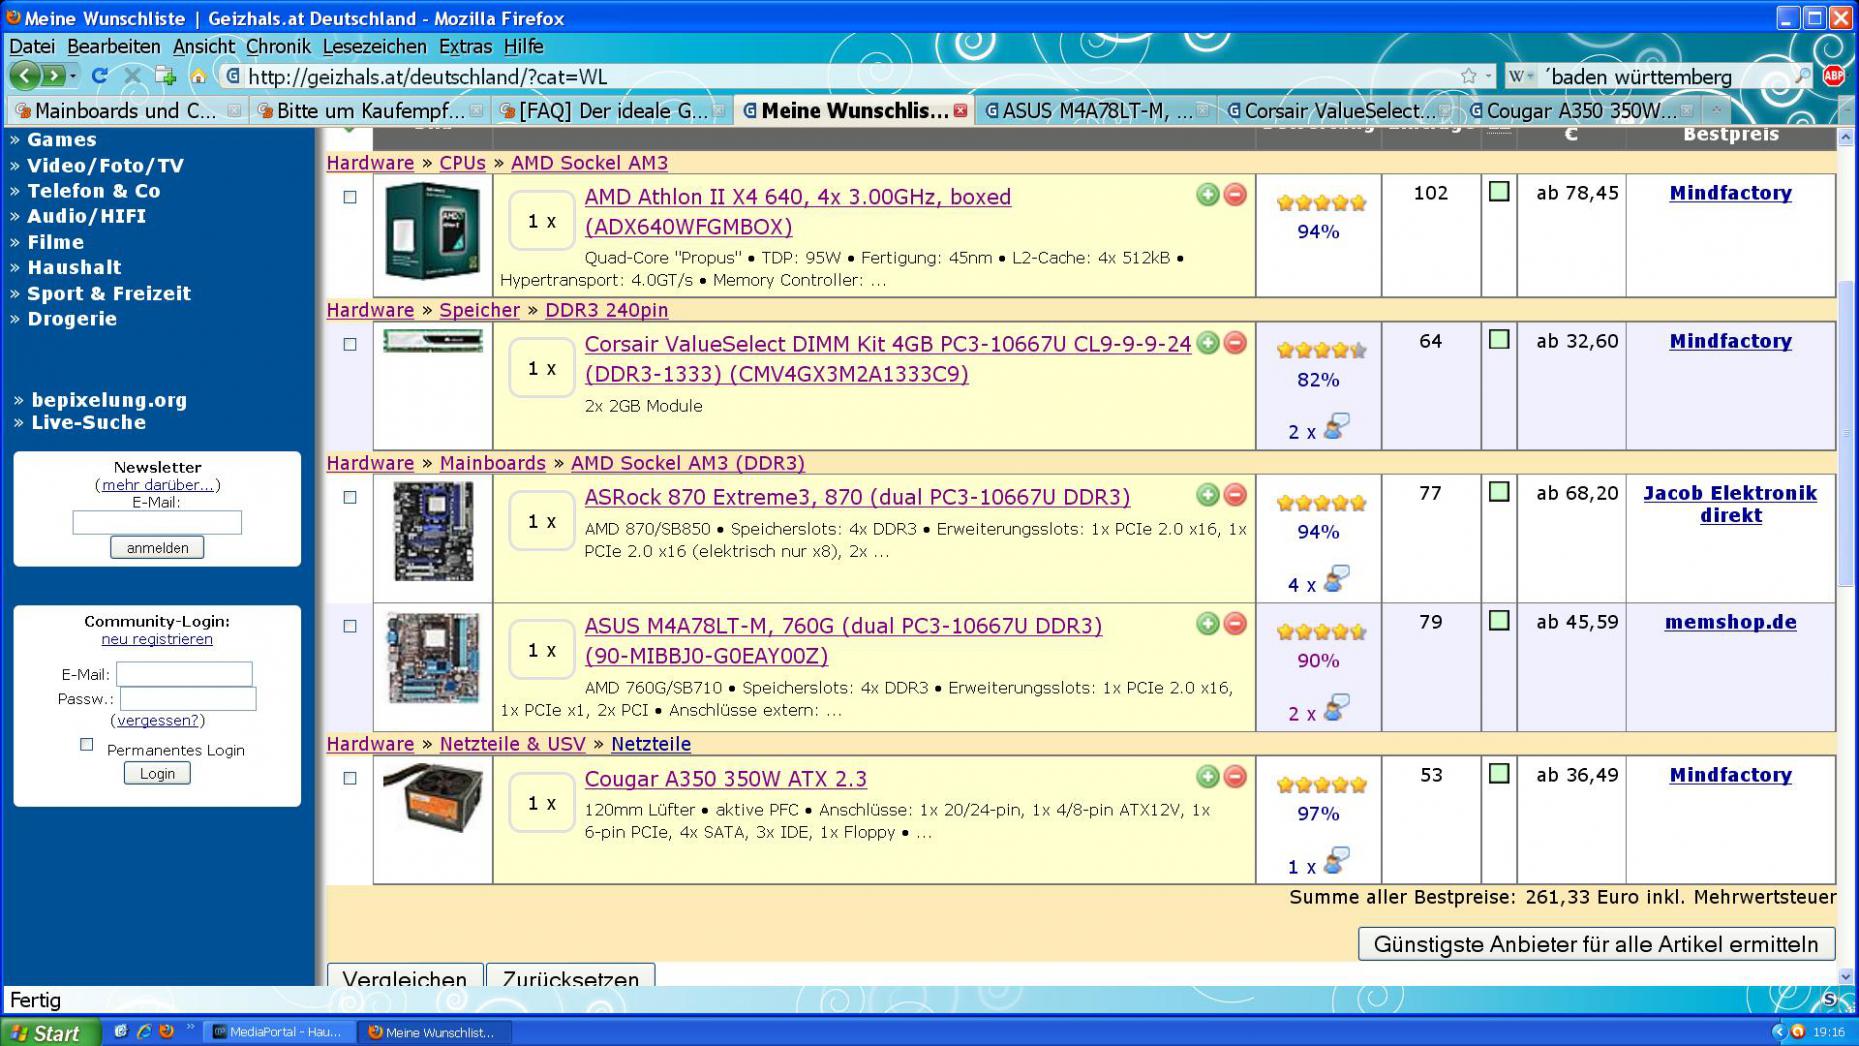Open the Datei menu
The width and height of the screenshot is (1859, 1046).
pos(32,46)
